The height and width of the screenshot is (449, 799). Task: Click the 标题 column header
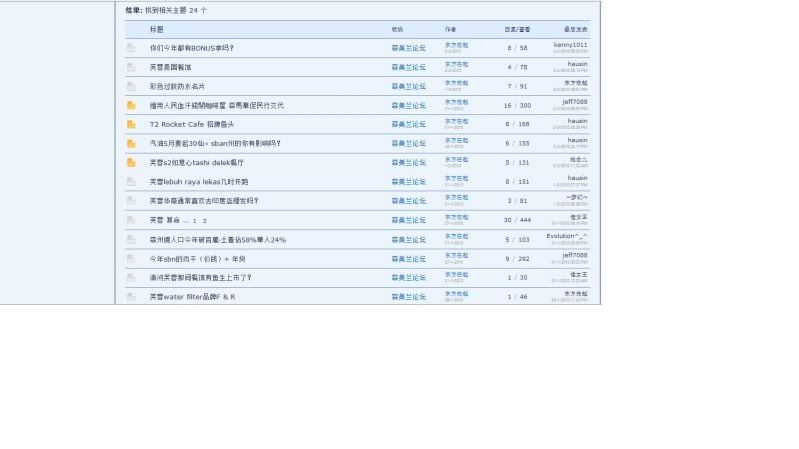click(157, 30)
